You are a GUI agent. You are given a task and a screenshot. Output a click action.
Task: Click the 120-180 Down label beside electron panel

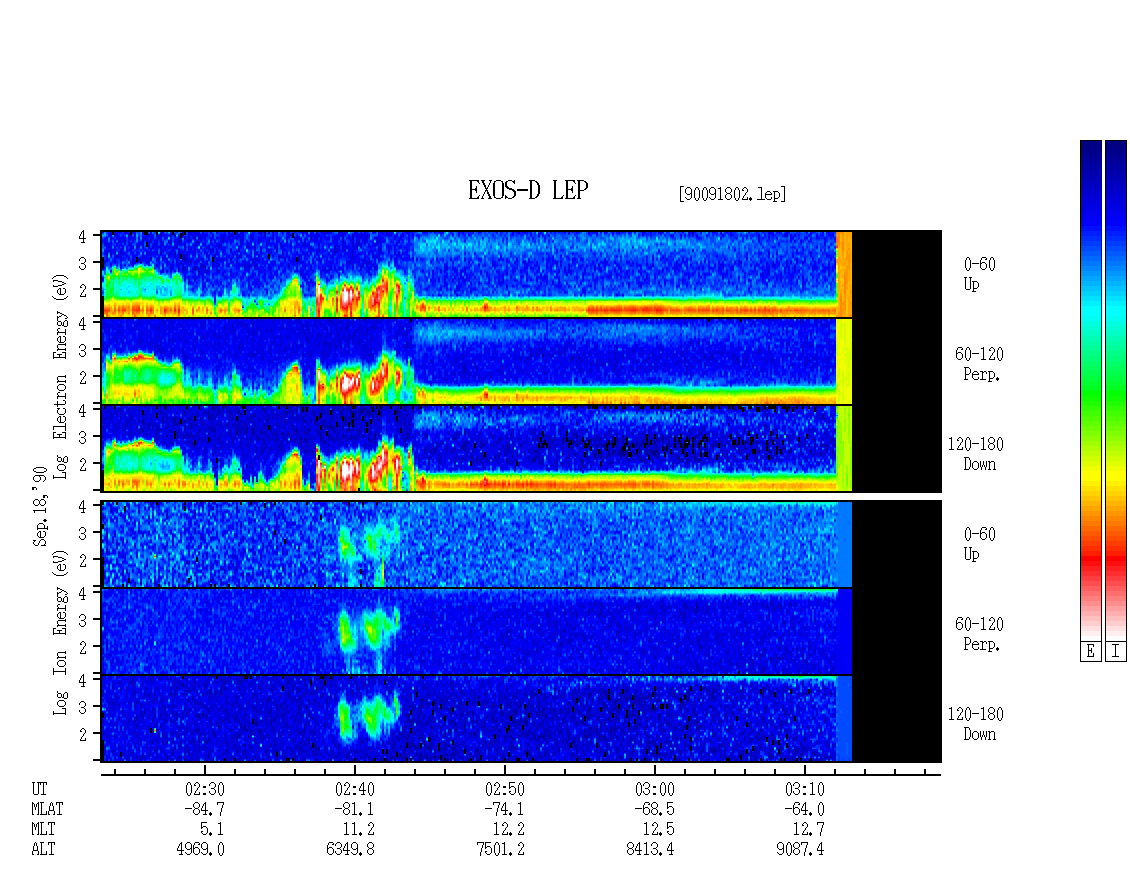pos(976,454)
